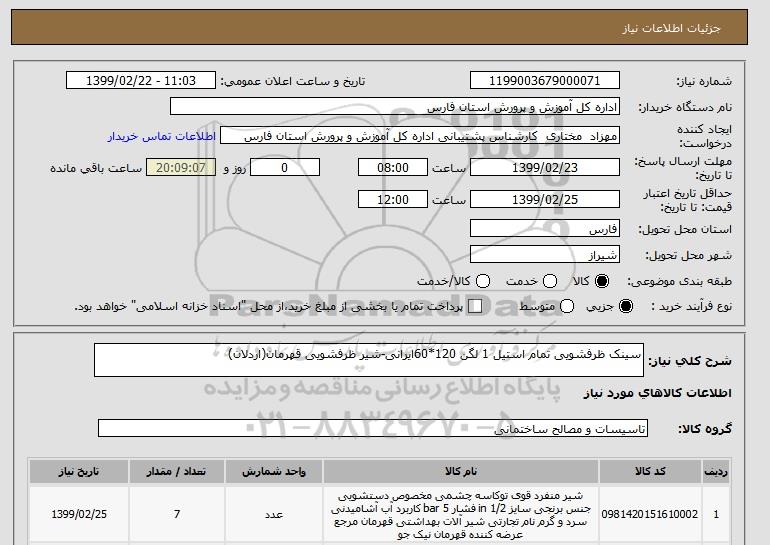Click the need date cell 1399/02/25 in table
The image size is (770, 545).
coord(79,514)
